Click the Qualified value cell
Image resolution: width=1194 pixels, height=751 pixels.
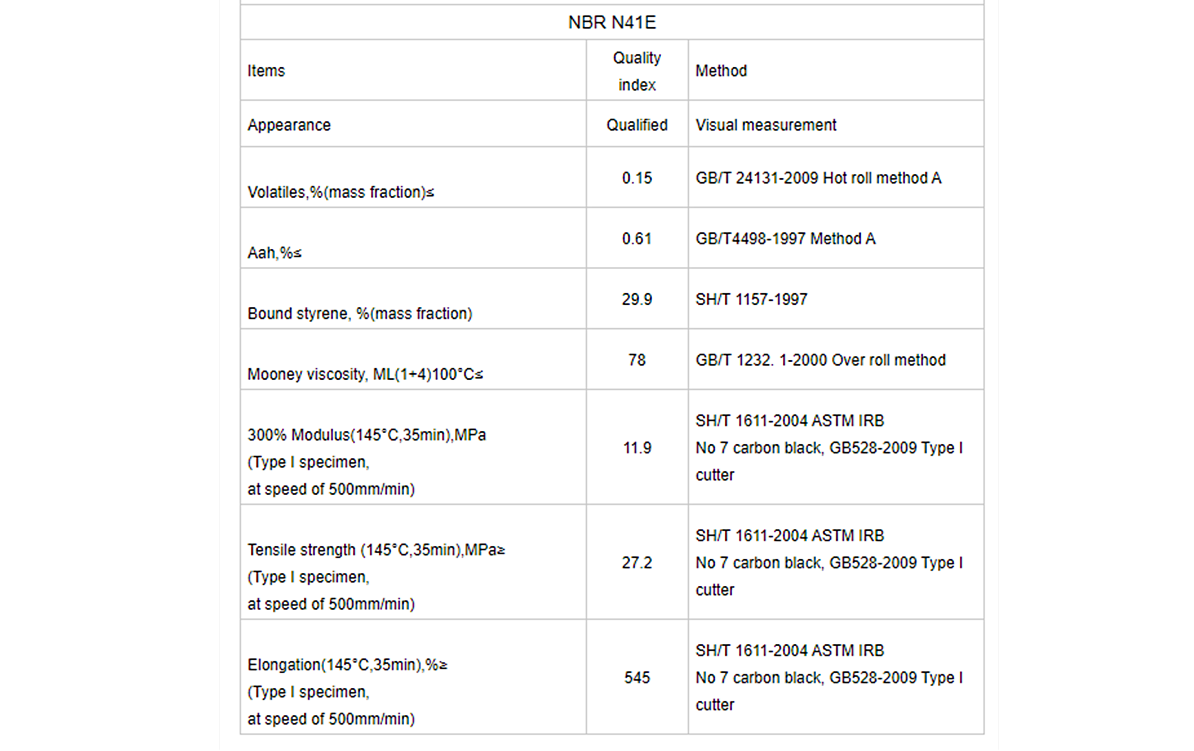click(x=637, y=125)
